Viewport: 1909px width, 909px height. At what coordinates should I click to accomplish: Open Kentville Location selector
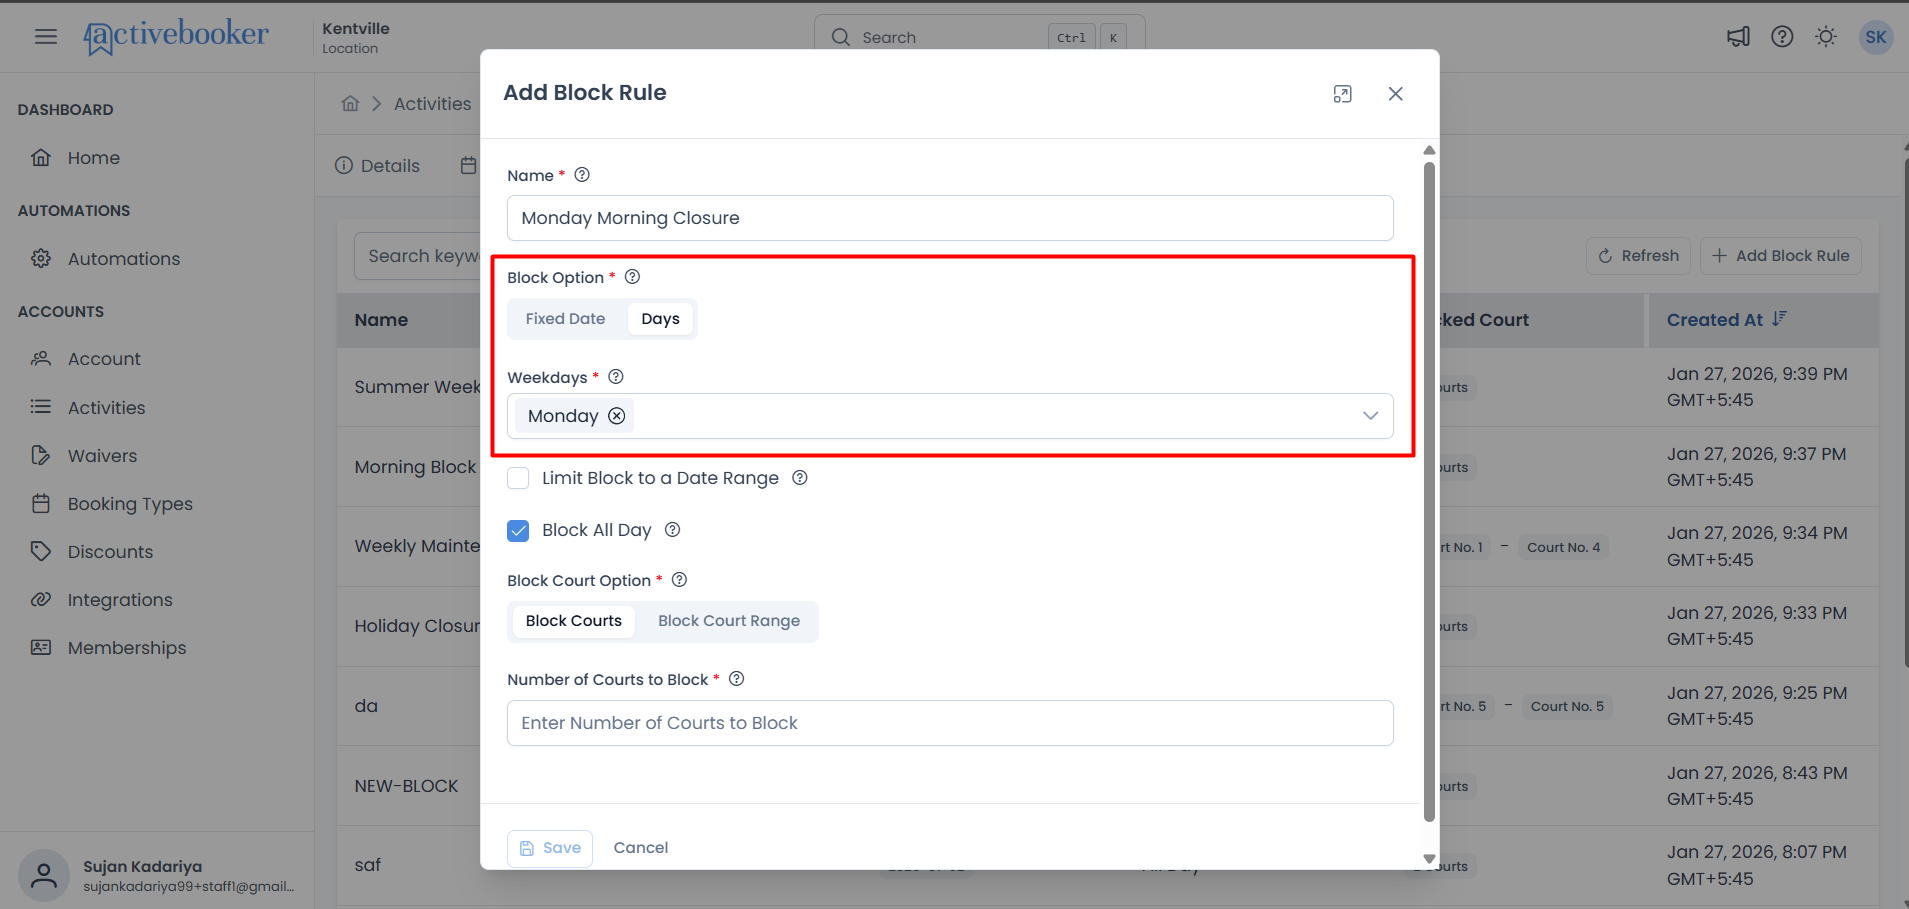pos(356,37)
